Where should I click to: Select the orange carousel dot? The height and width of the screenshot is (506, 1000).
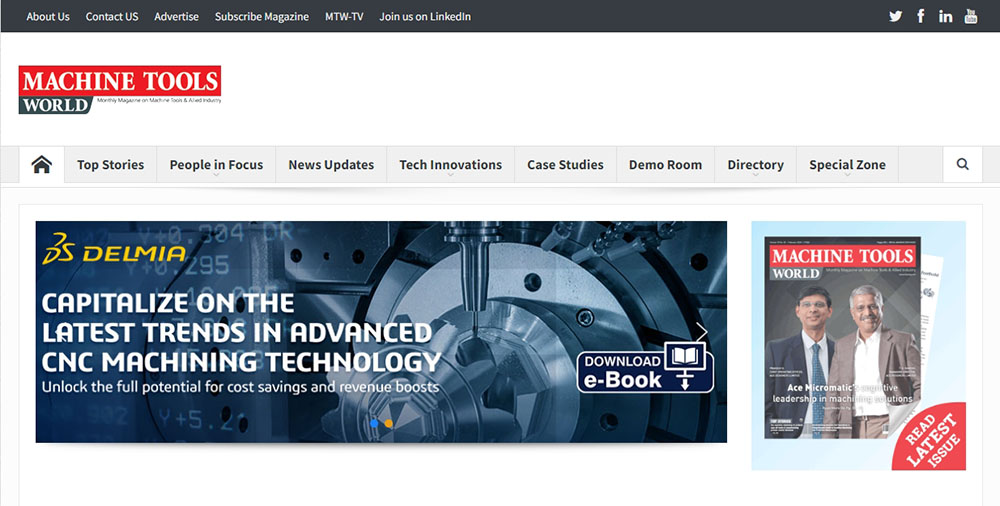click(388, 423)
